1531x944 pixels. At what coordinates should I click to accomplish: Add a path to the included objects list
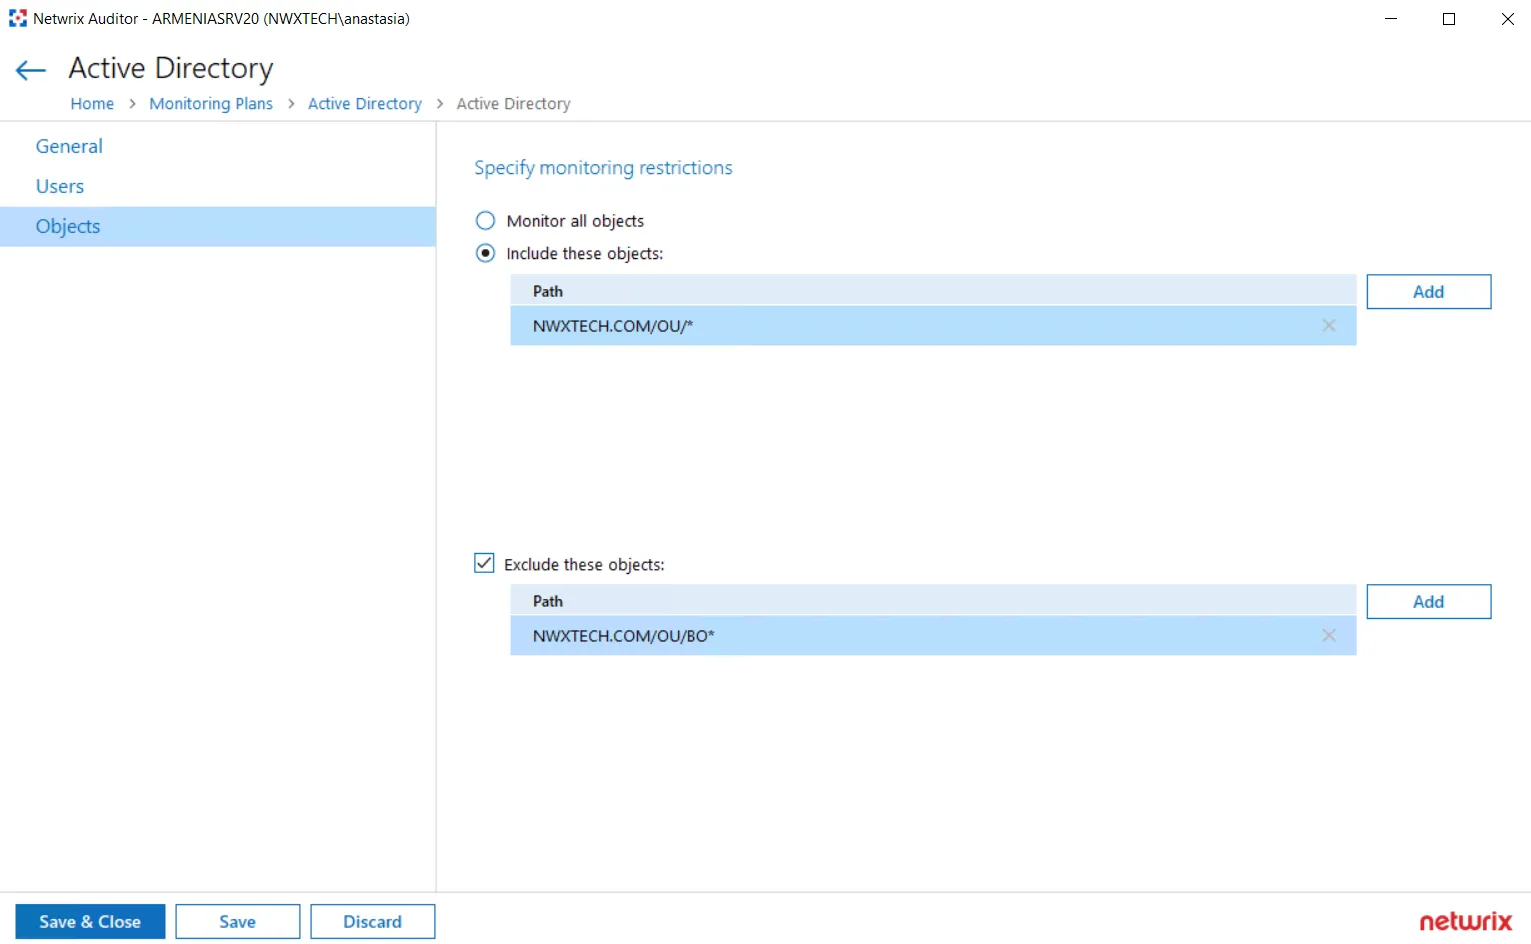(x=1428, y=292)
